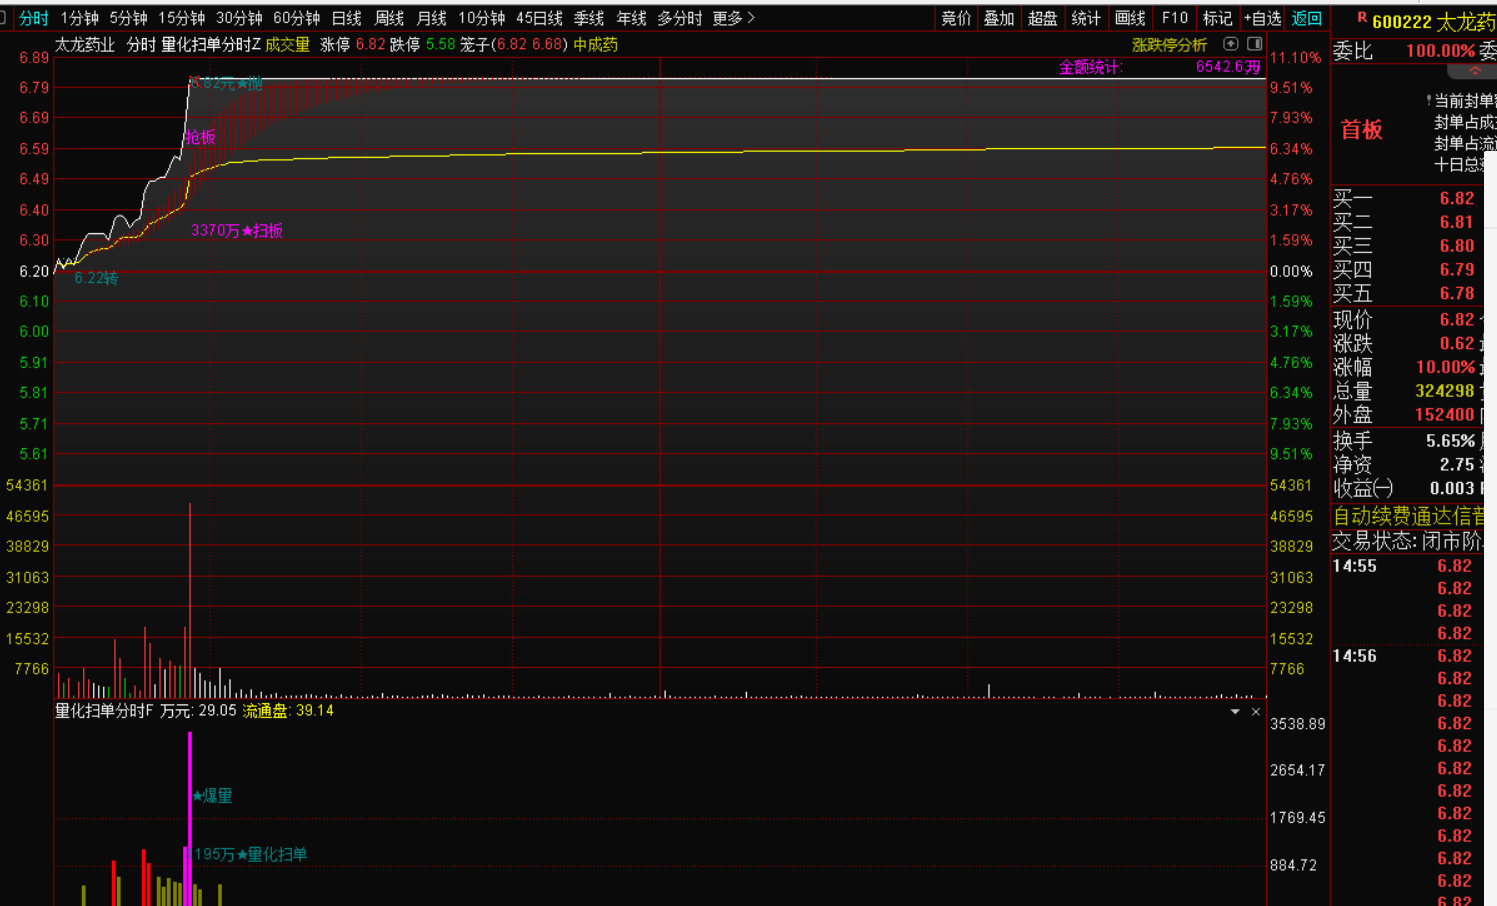Click the upload arrow icon beside 涨跌停分析

[x=1231, y=44]
